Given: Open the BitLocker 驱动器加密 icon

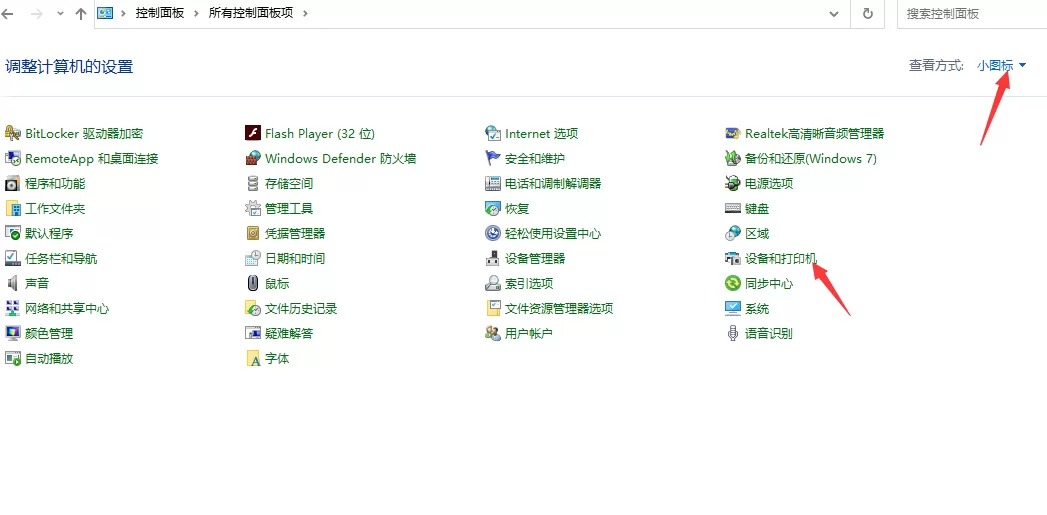Looking at the screenshot, I should pyautogui.click(x=13, y=134).
